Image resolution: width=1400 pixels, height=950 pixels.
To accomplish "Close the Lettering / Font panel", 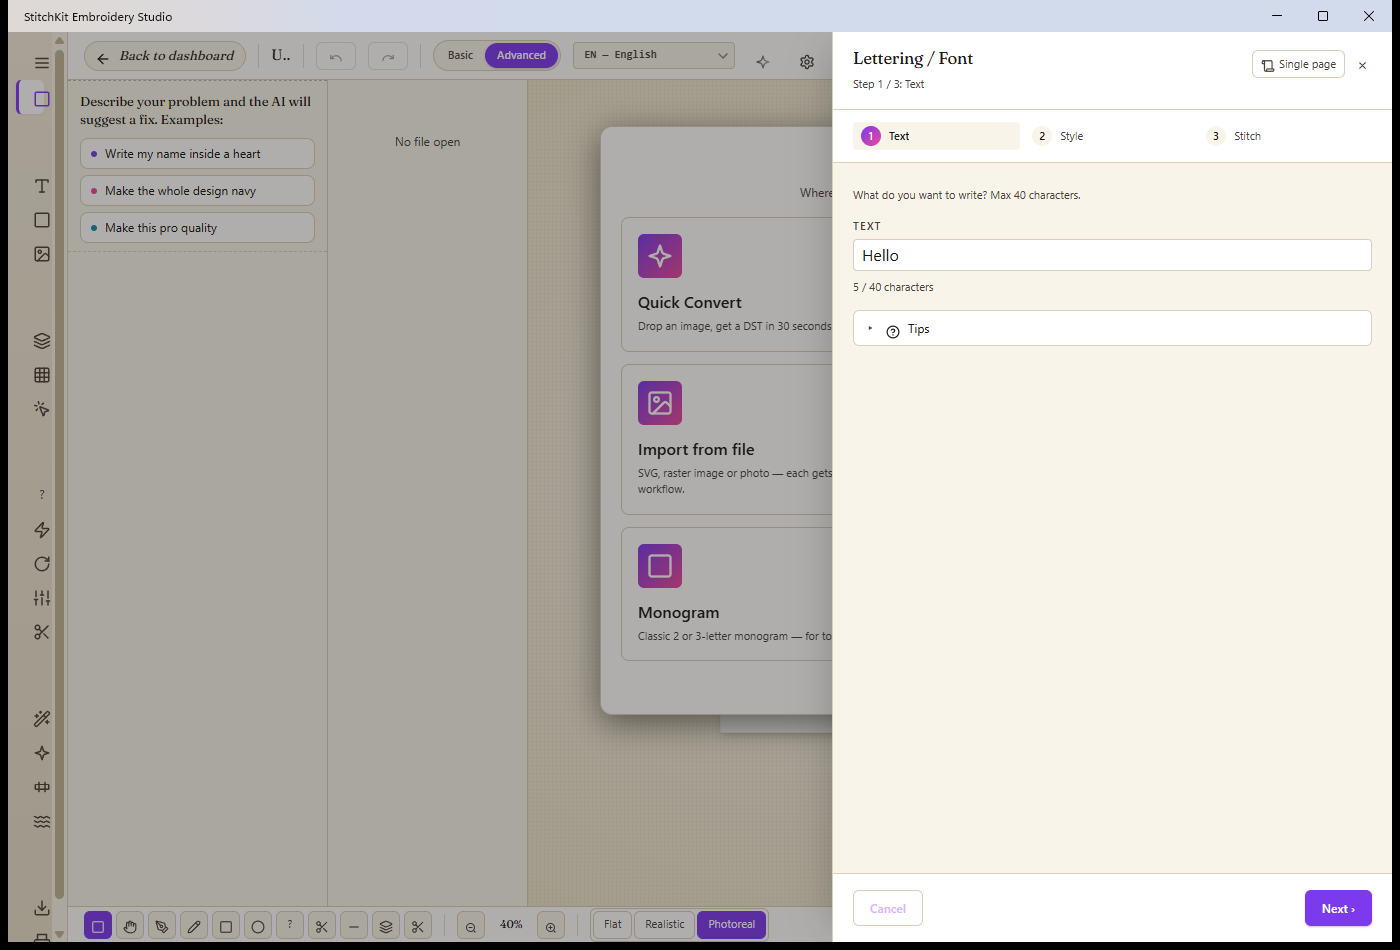I will pos(1362,65).
